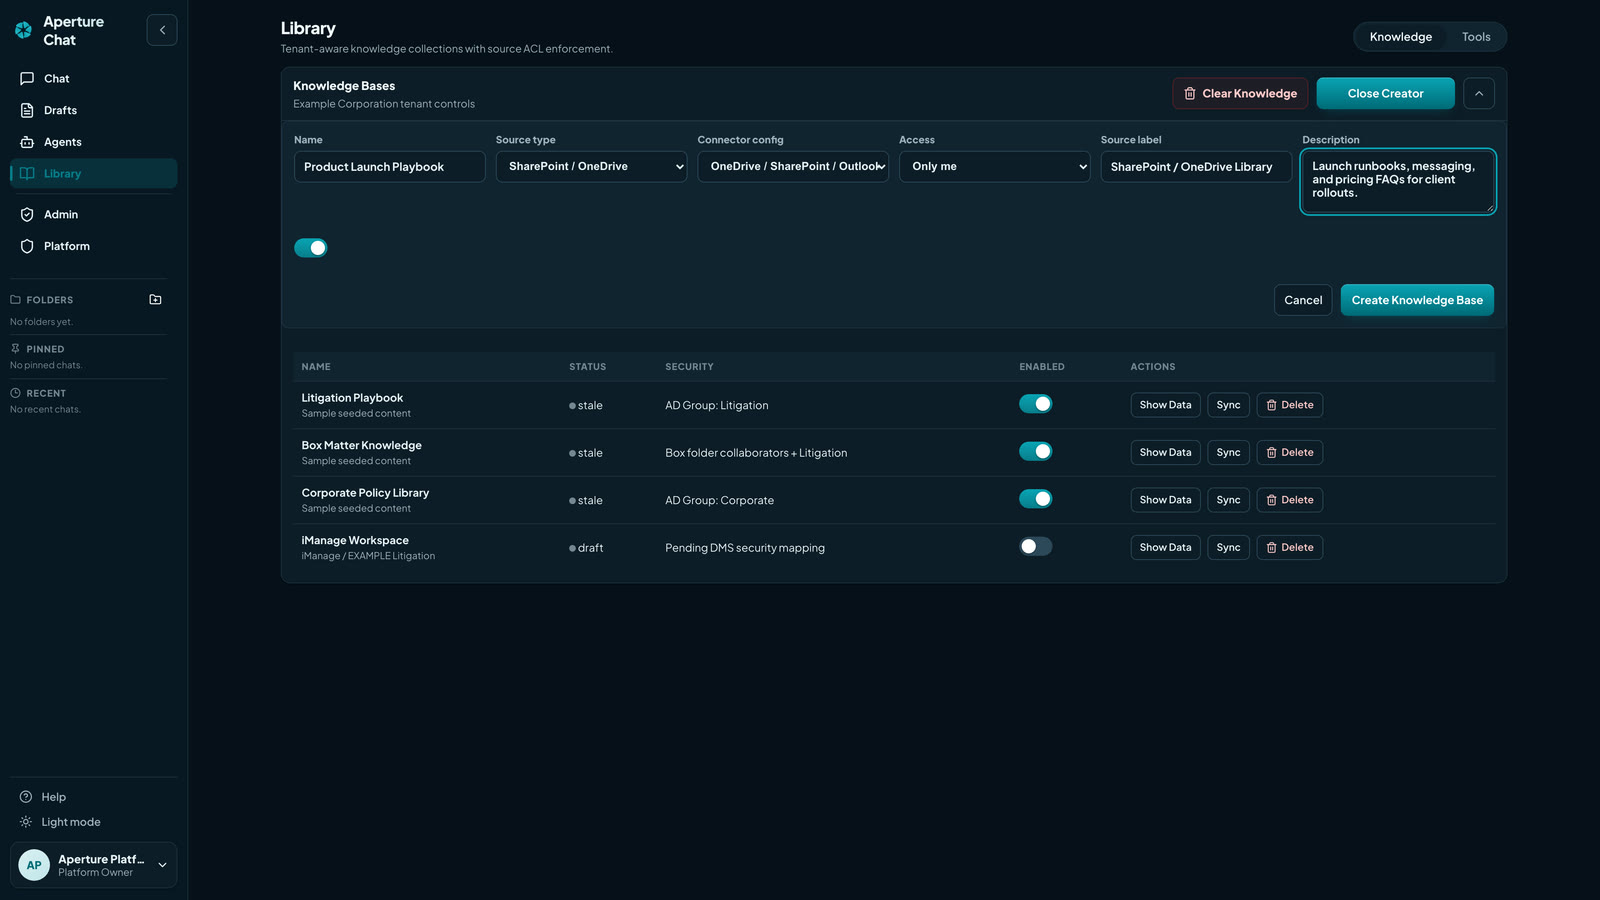Open Platform in the sidebar
The image size is (1600, 900).
point(93,246)
